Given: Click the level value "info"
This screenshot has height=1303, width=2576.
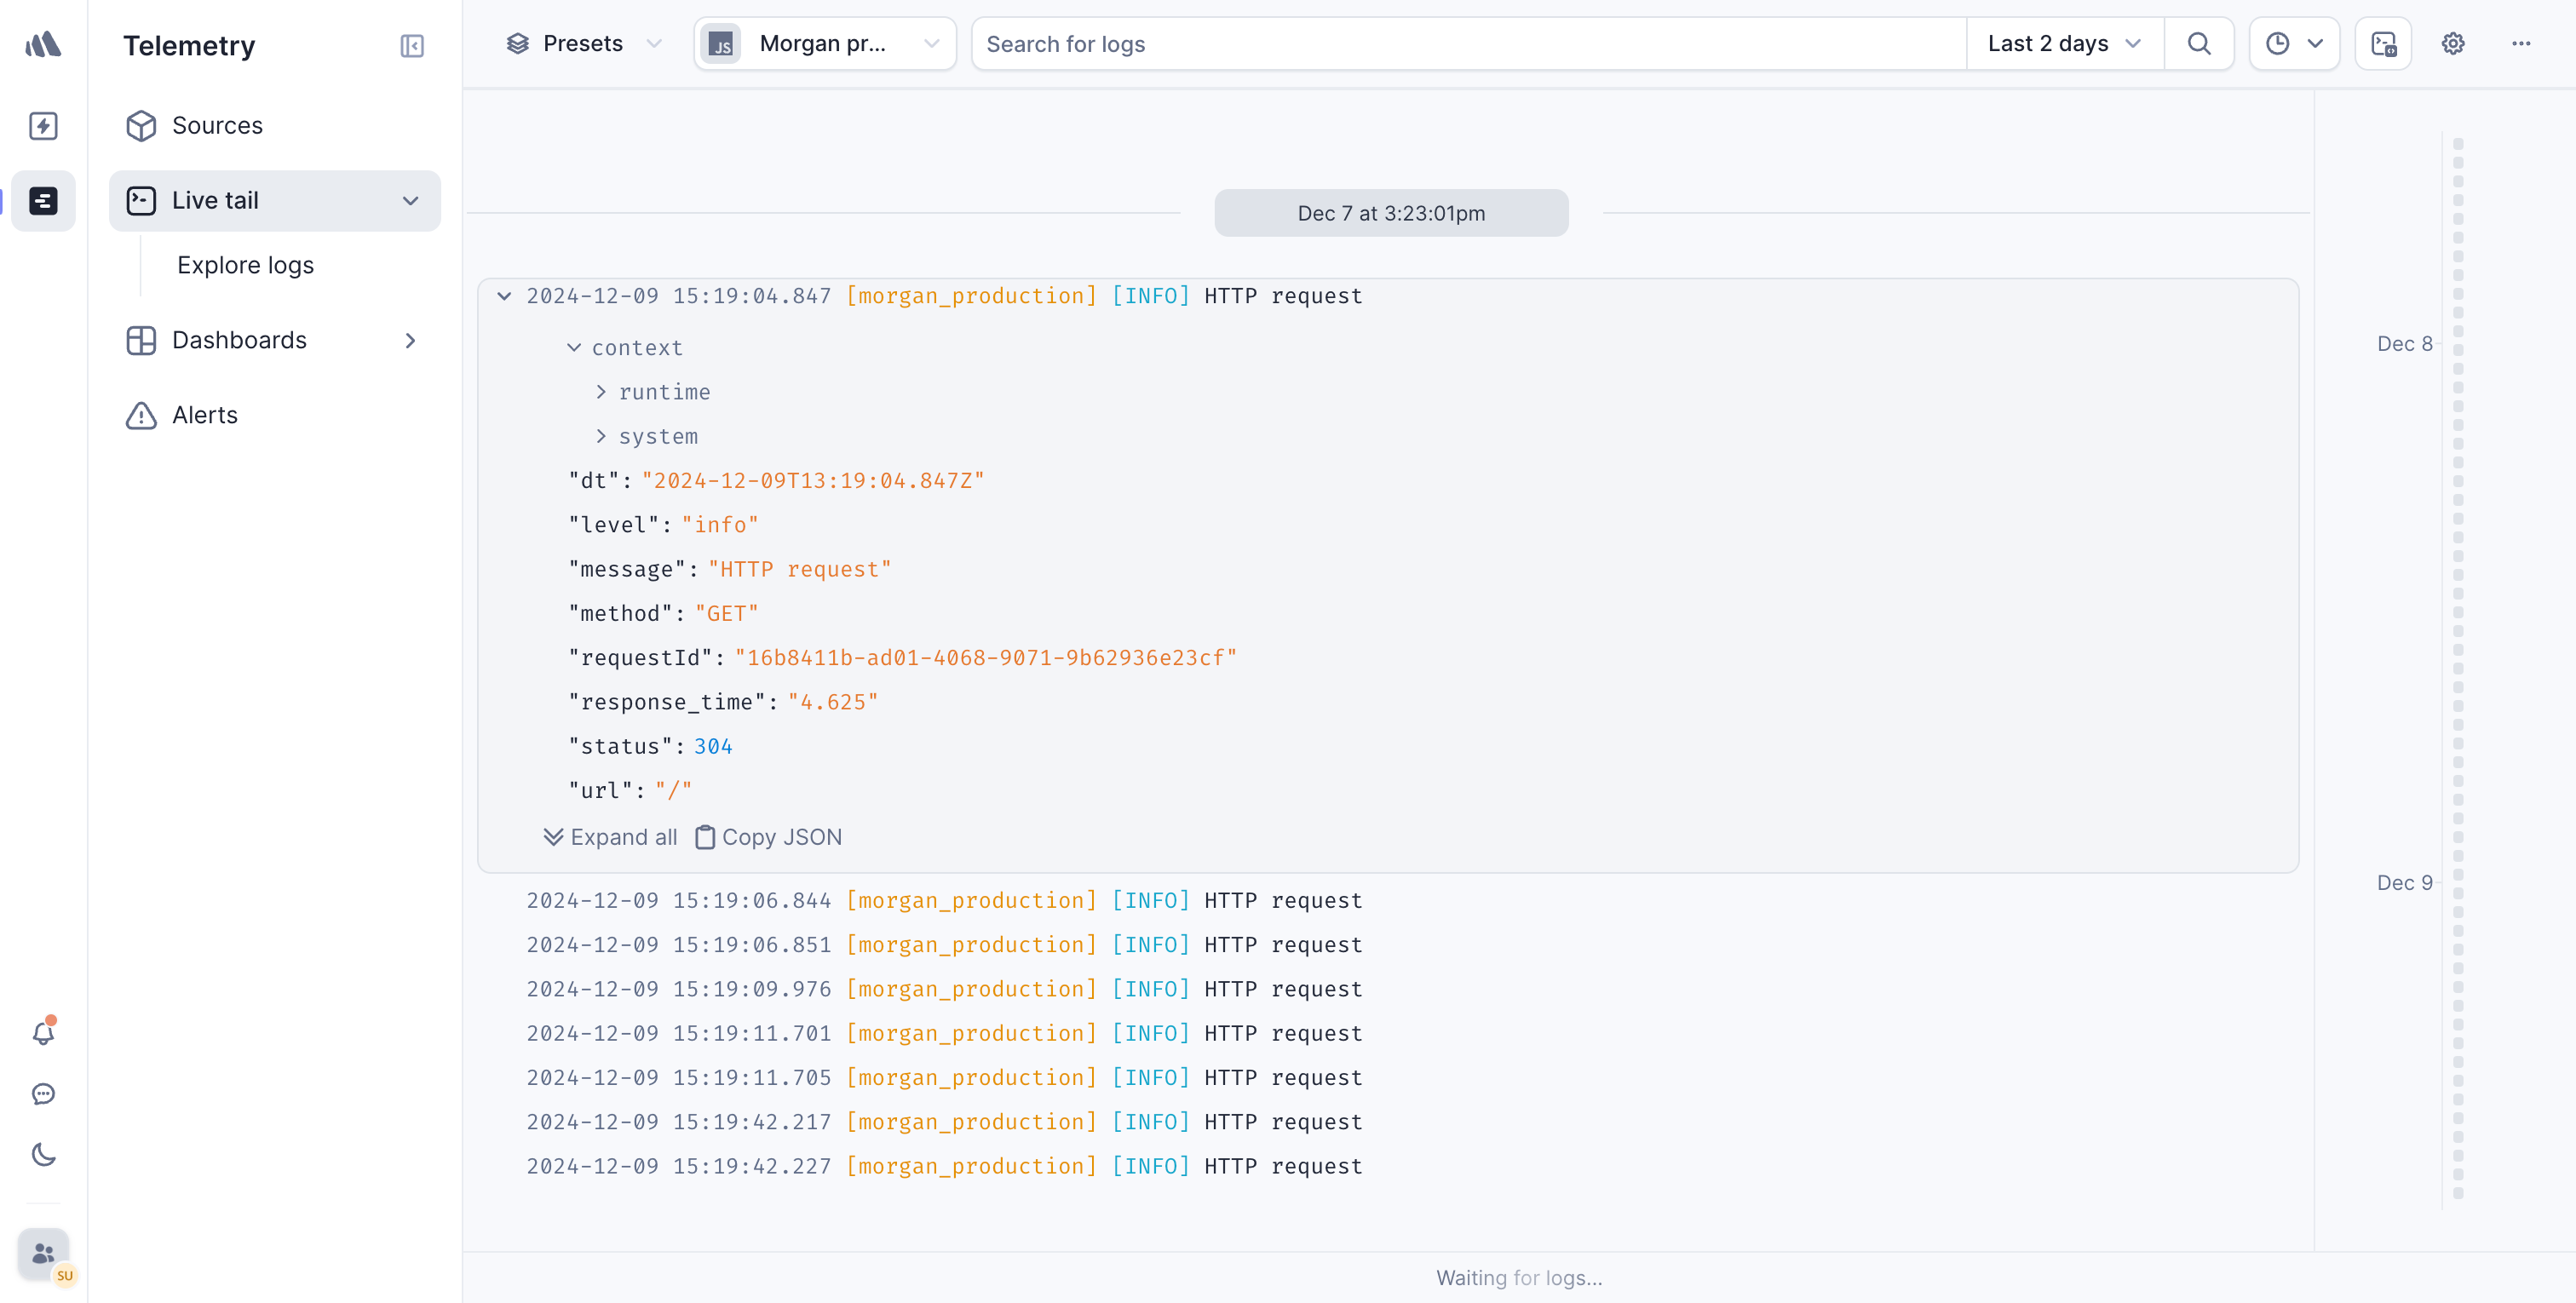Looking at the screenshot, I should pyautogui.click(x=720, y=525).
